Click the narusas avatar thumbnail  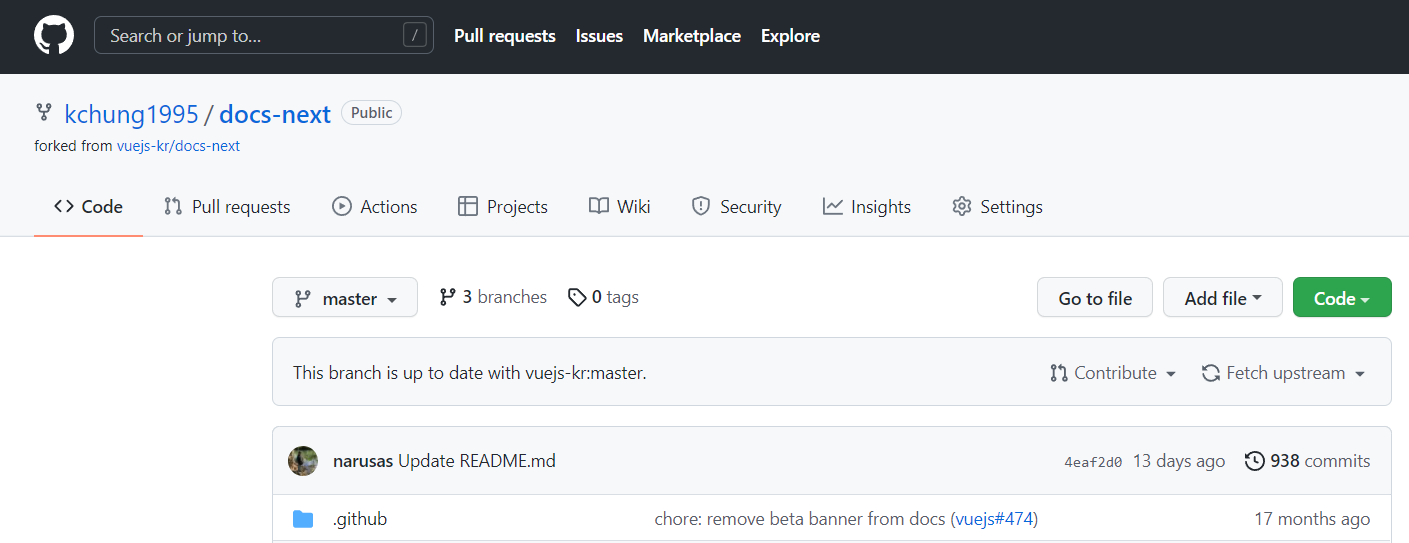pos(303,461)
